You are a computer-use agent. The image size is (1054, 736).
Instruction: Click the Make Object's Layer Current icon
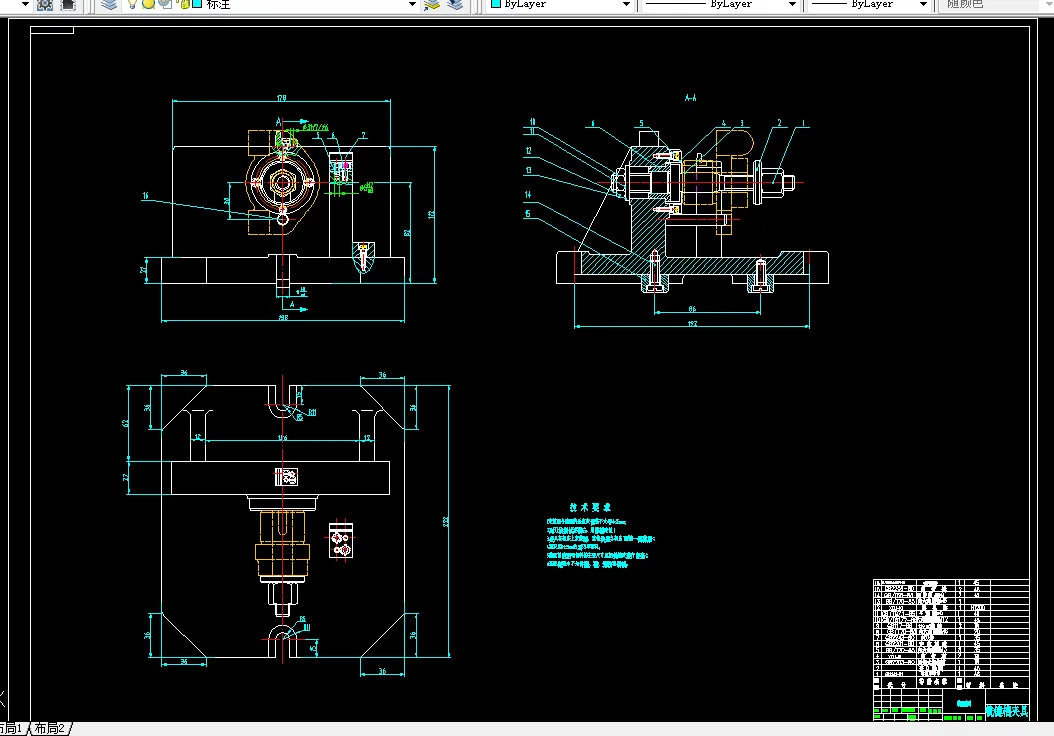coord(432,5)
